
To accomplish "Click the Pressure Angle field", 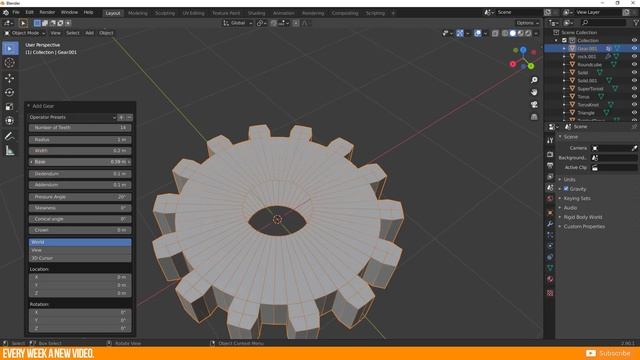I will tap(80, 197).
